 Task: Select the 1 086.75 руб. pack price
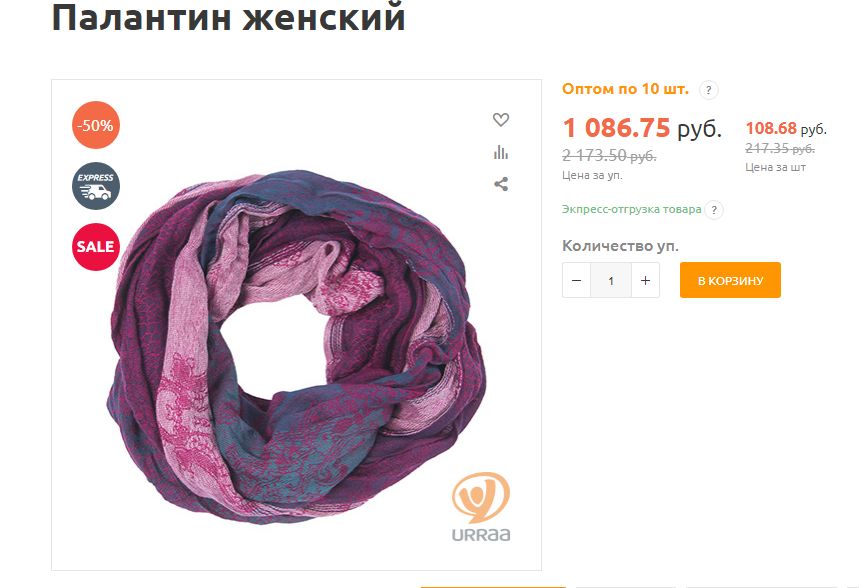pos(642,128)
